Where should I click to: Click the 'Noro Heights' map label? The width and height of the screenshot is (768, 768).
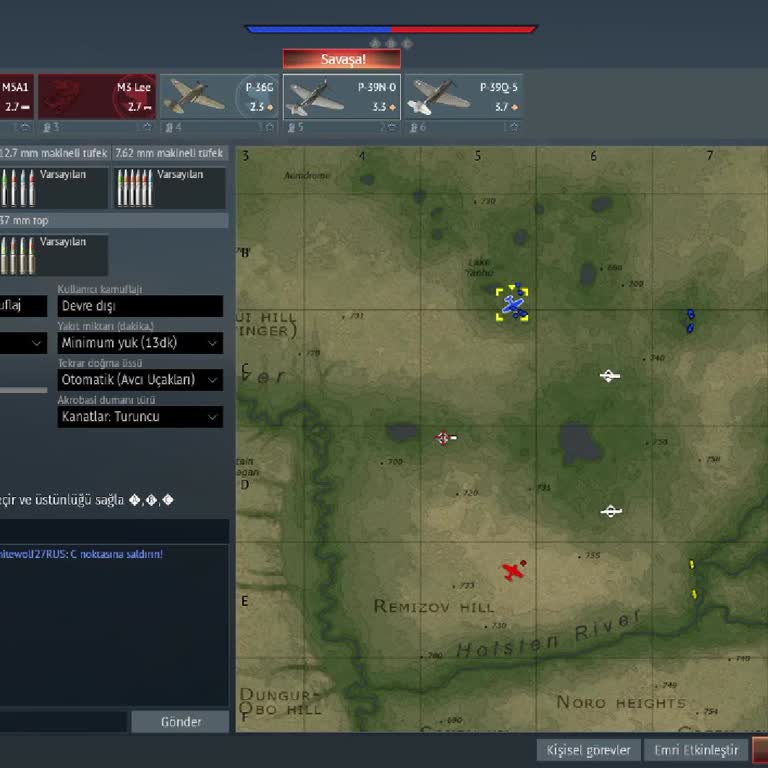[621, 702]
